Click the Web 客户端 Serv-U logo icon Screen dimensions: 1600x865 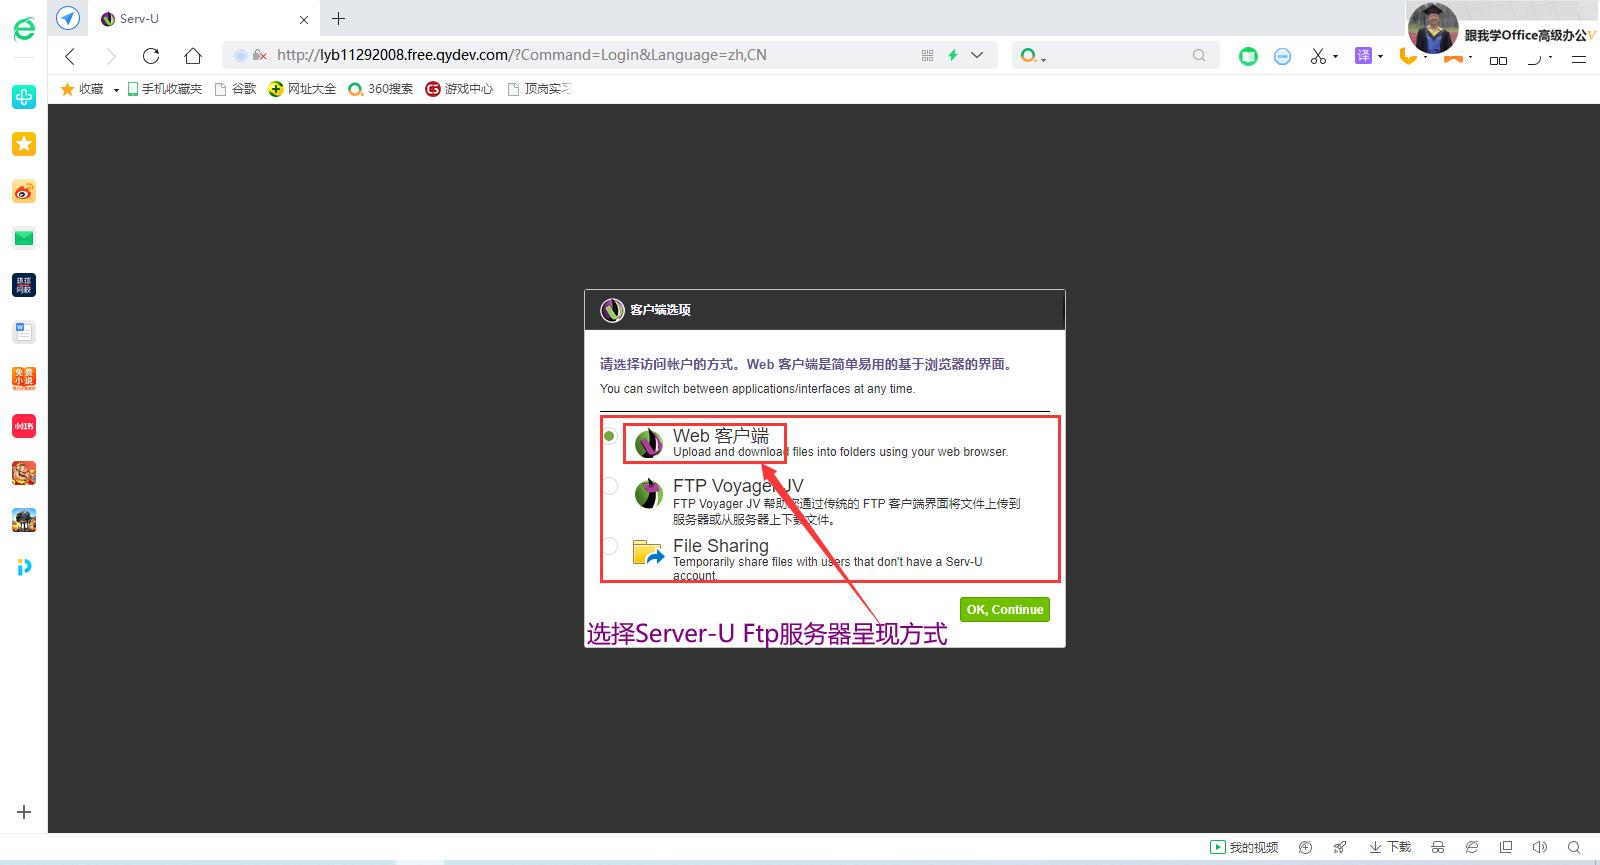coord(649,443)
